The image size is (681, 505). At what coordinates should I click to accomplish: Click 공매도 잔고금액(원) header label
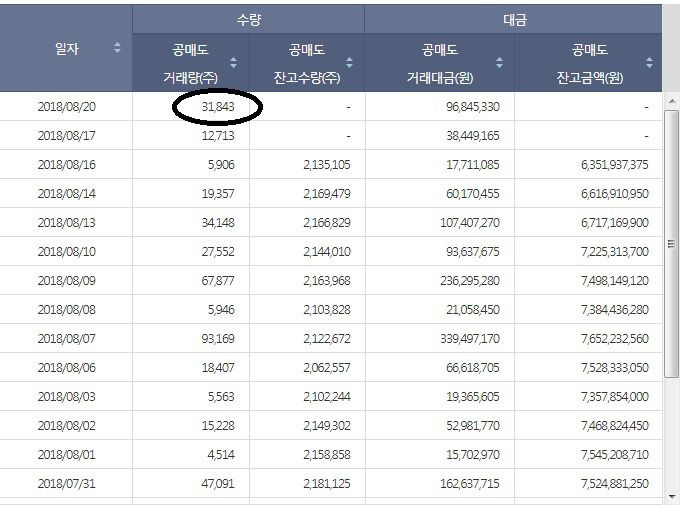click(590, 63)
